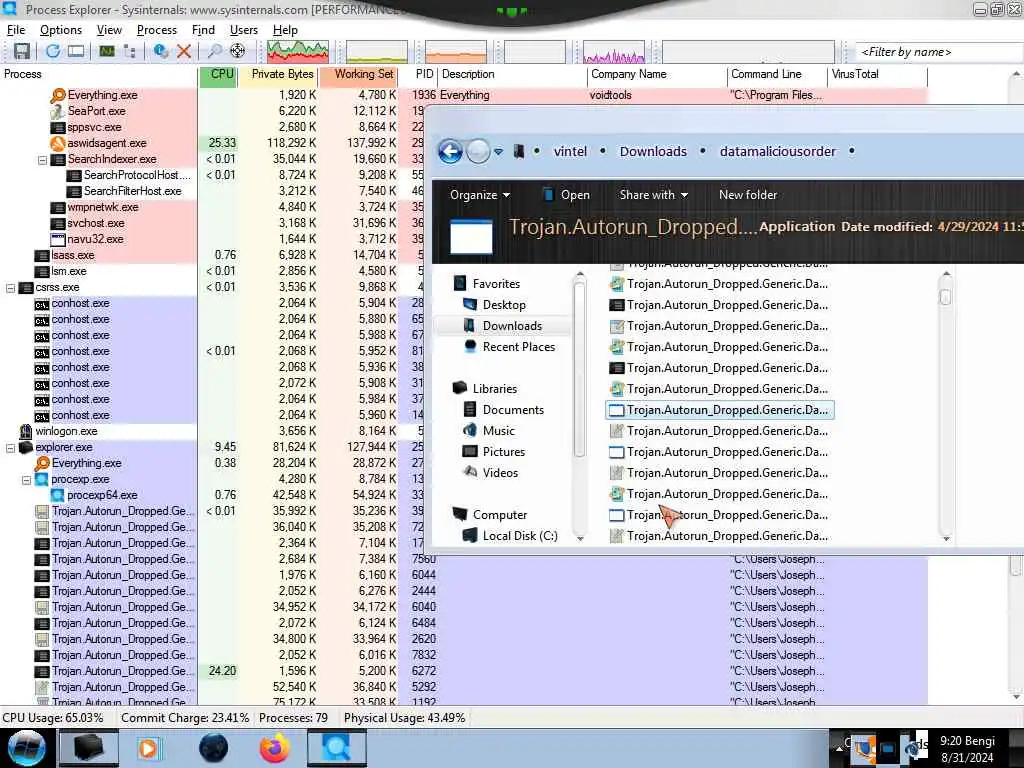
Task: Click the Open button in Explorer toolbar
Action: pyautogui.click(x=566, y=195)
